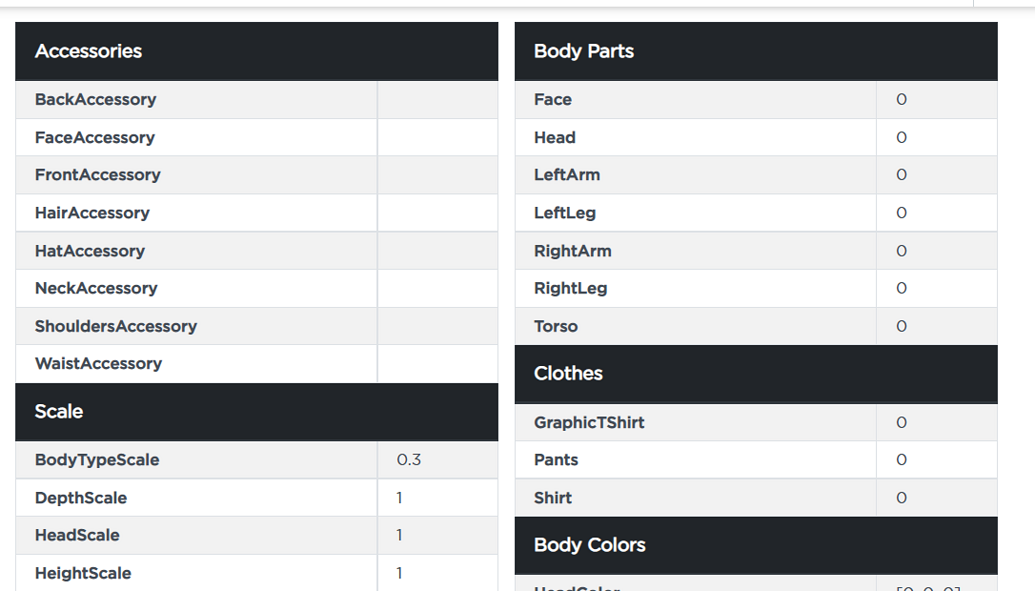1035x591 pixels.
Task: Select the BodyTypeScale value 0.3
Action: pos(409,460)
